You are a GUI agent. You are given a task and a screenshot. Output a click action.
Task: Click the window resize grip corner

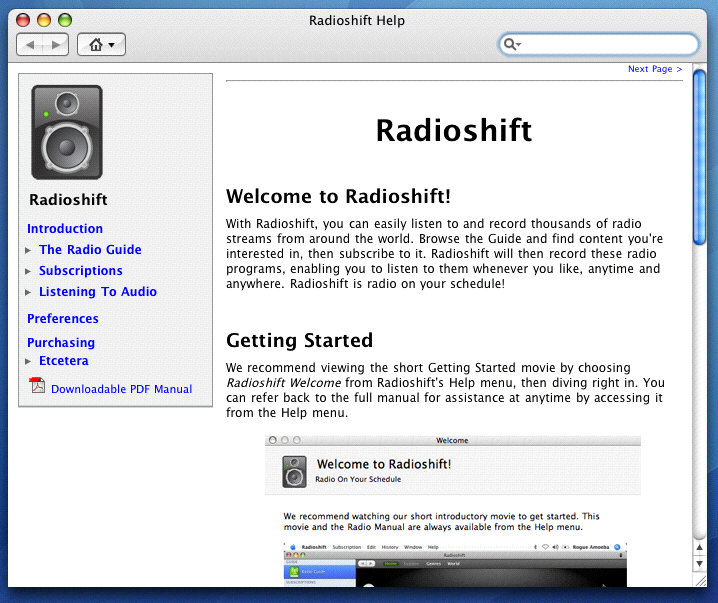701,581
